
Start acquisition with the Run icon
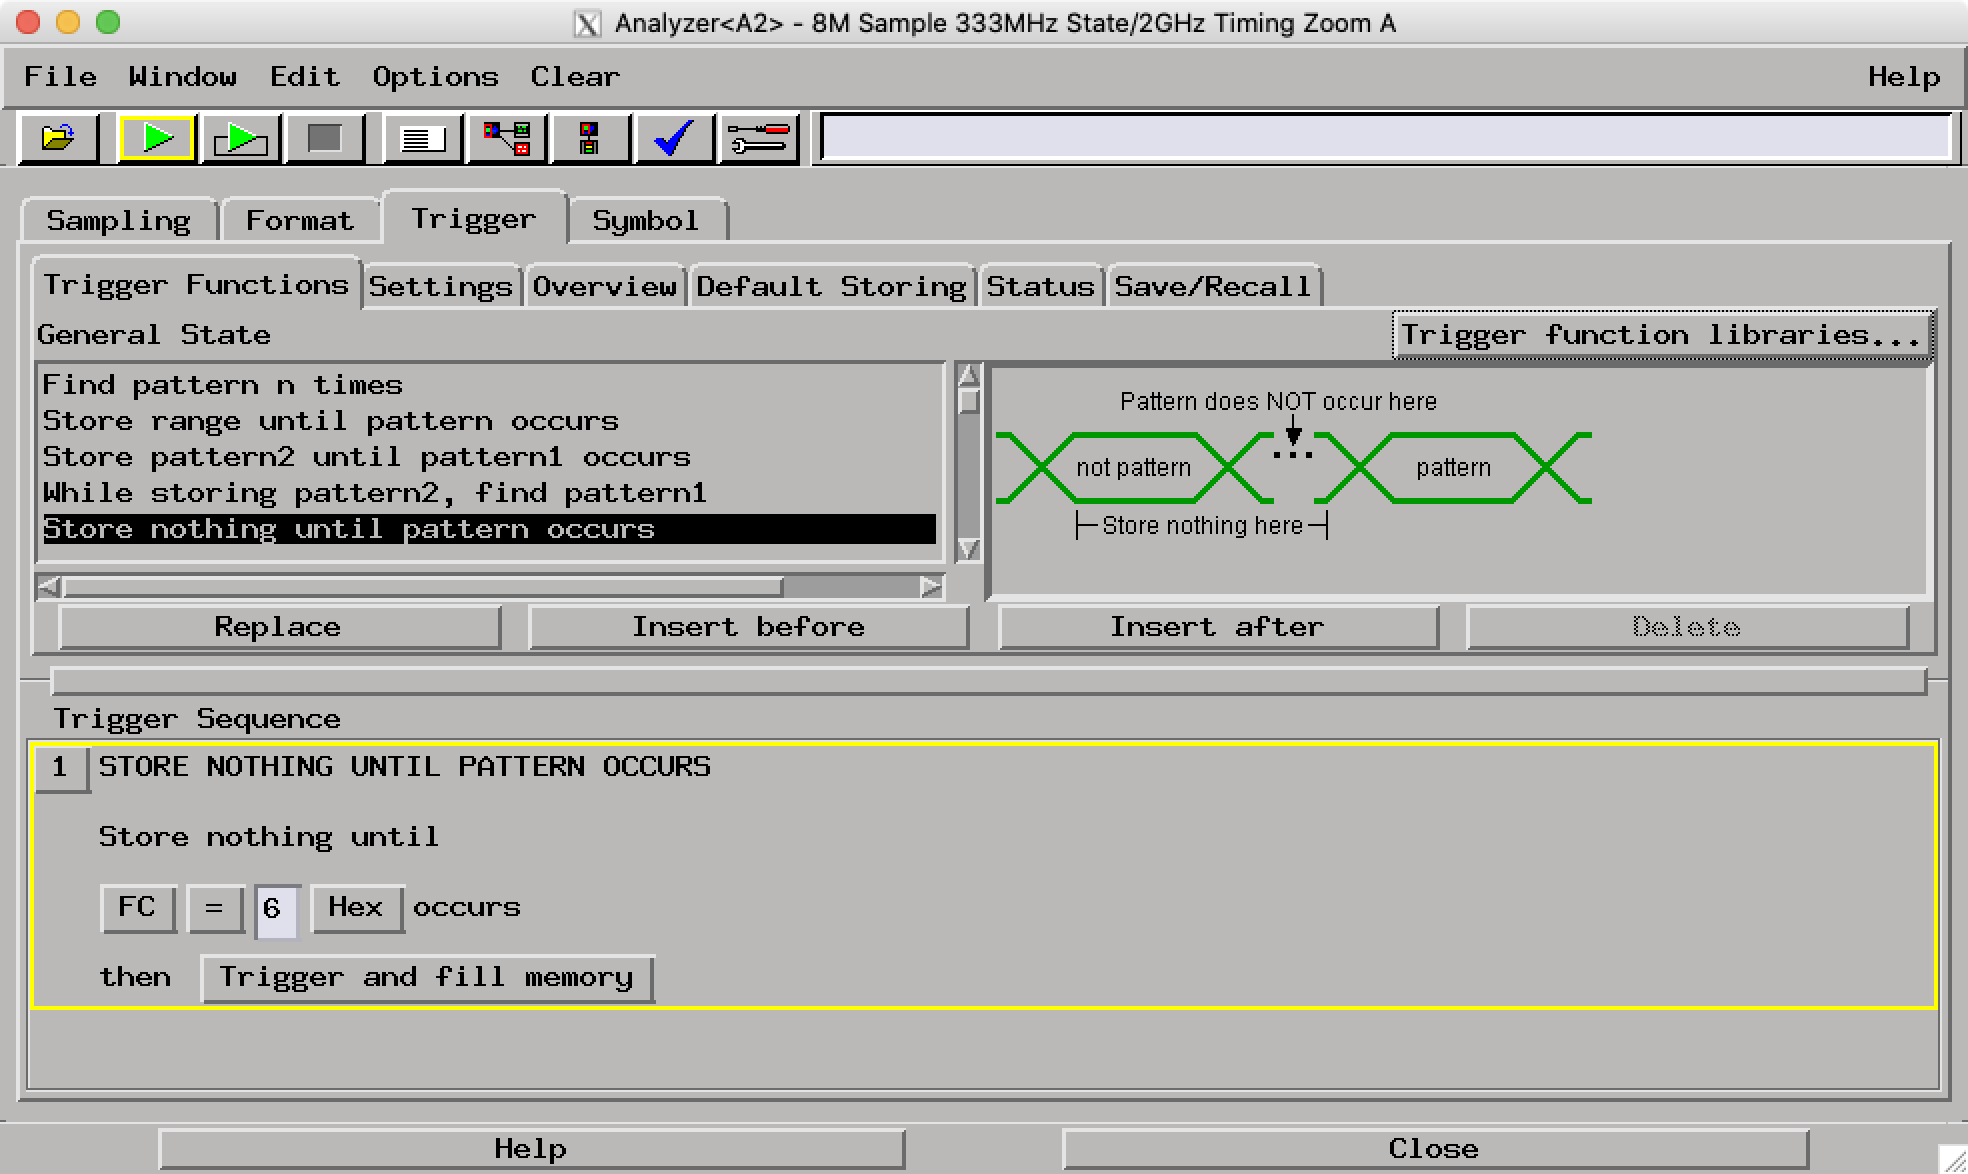(x=156, y=139)
